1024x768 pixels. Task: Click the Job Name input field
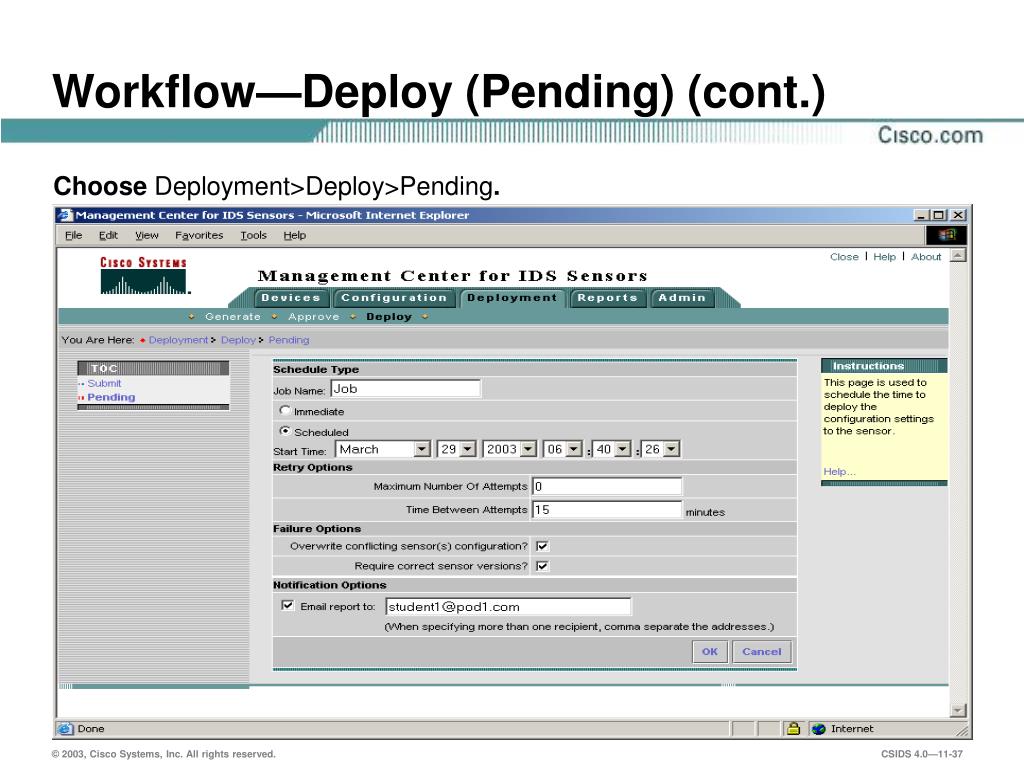pyautogui.click(x=406, y=389)
